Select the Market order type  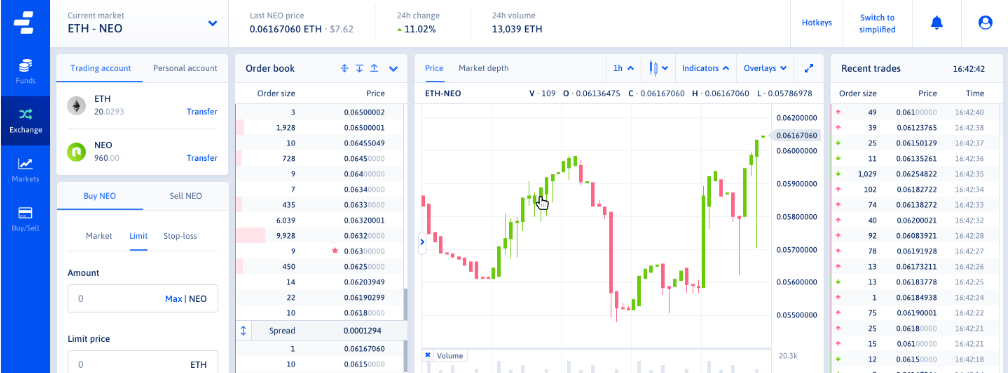point(99,236)
